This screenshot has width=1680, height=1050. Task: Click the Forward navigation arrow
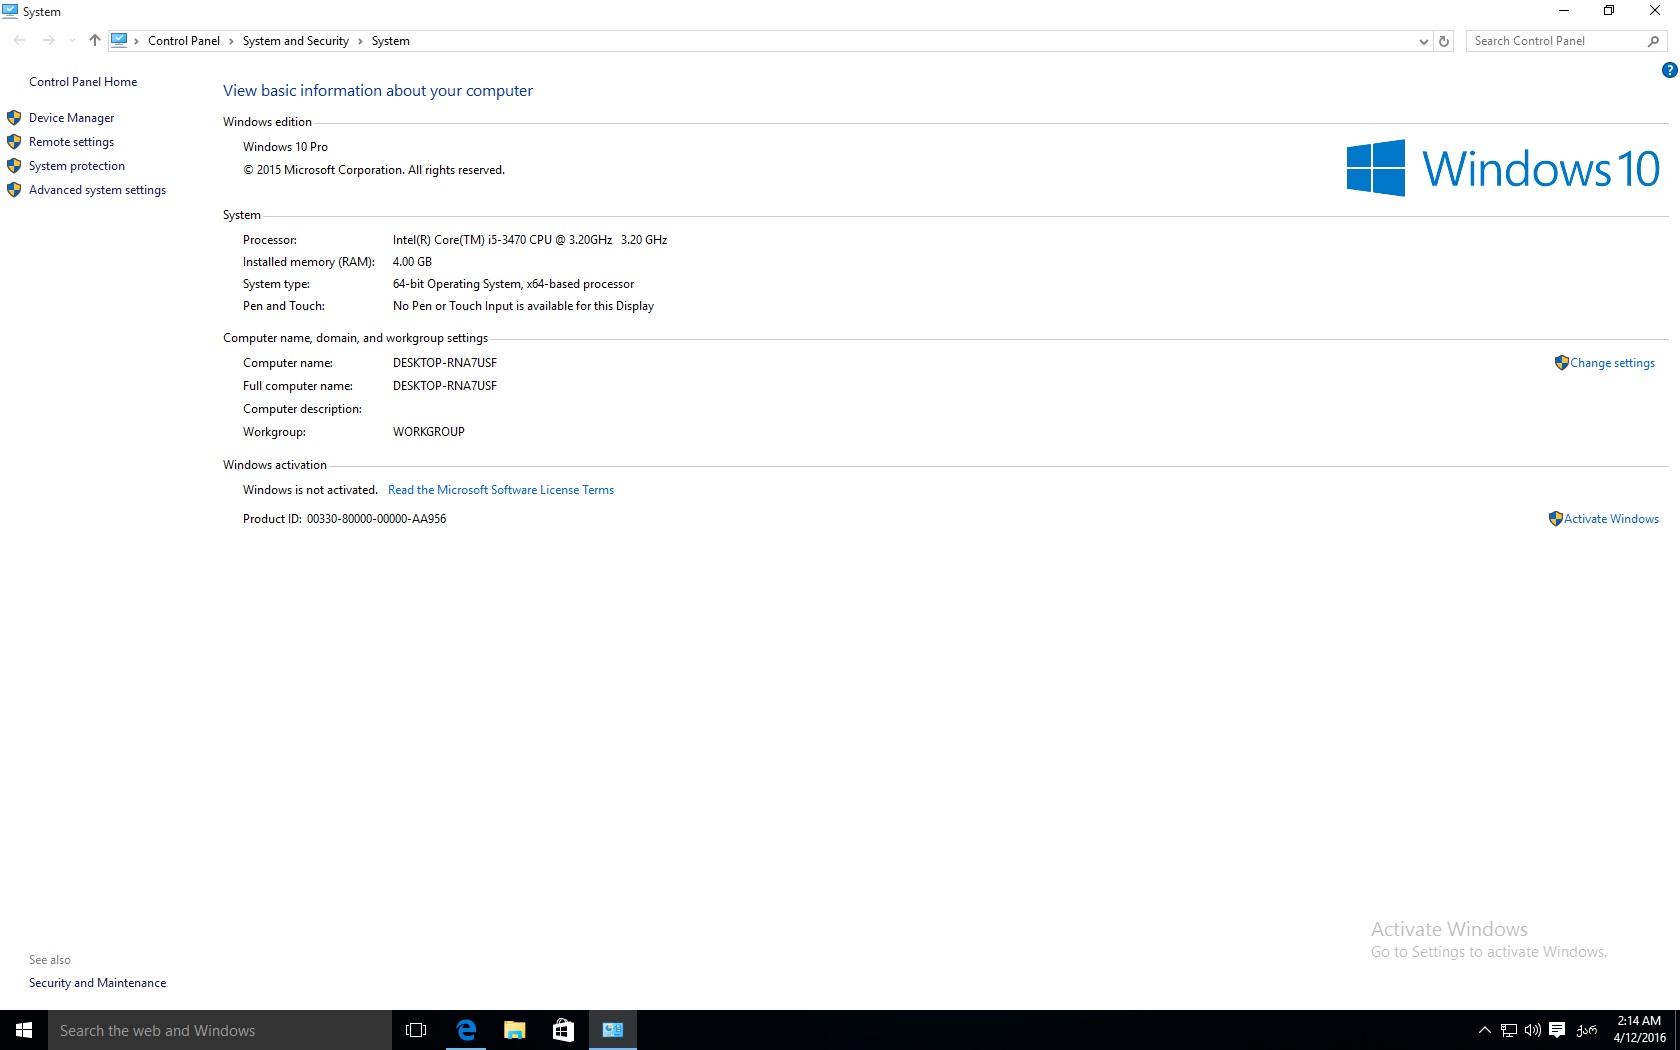(x=48, y=41)
